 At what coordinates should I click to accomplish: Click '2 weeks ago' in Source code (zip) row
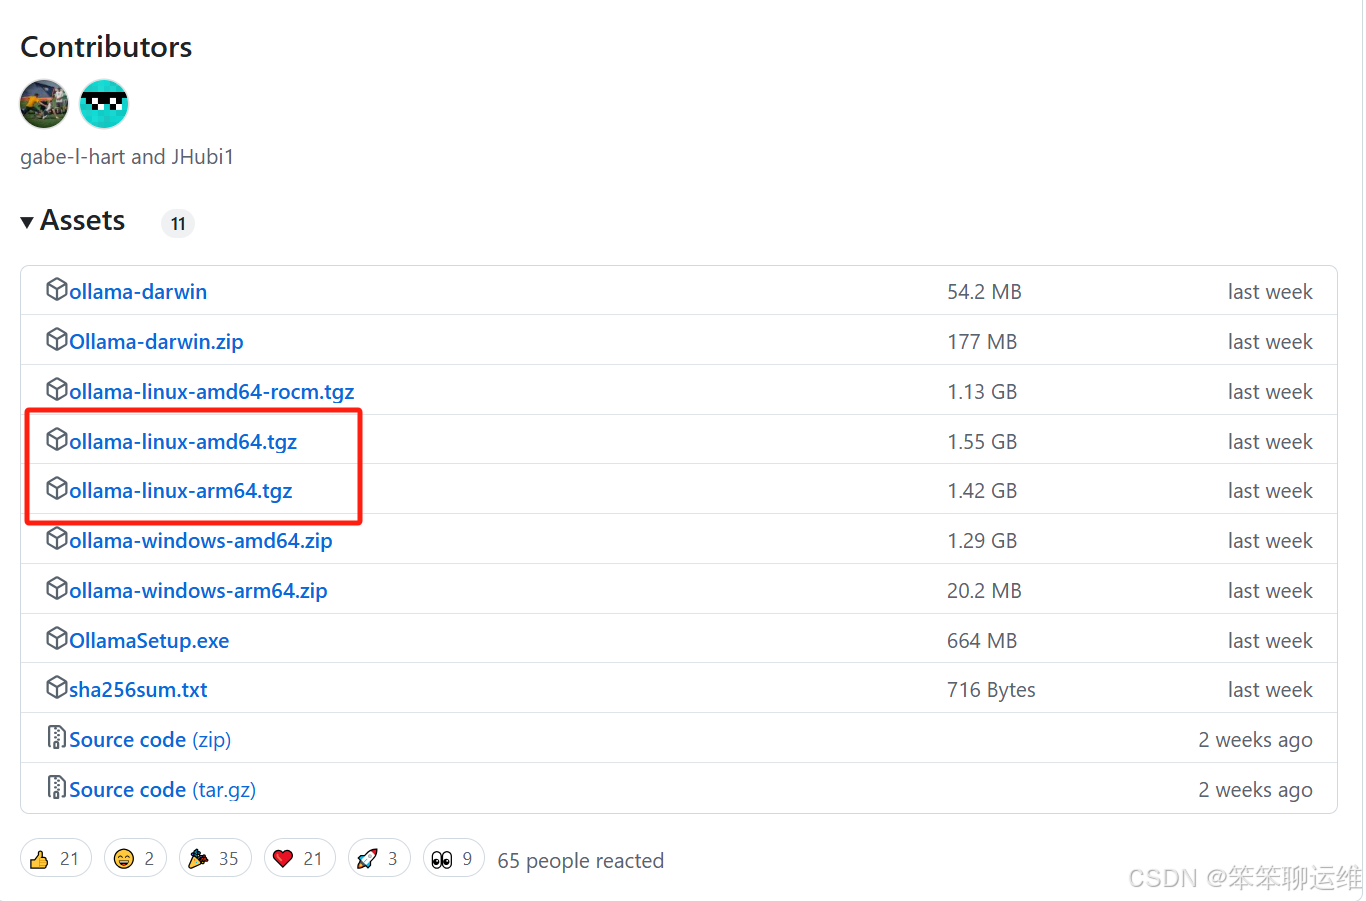click(1255, 740)
